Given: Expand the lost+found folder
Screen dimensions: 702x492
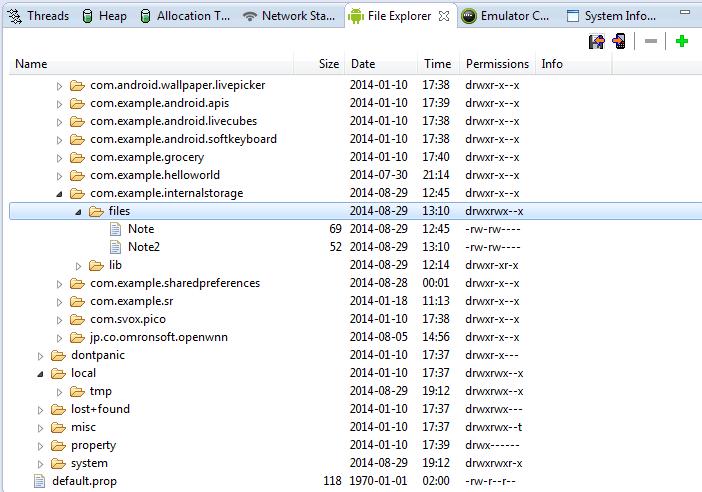Looking at the screenshot, I should point(40,410).
